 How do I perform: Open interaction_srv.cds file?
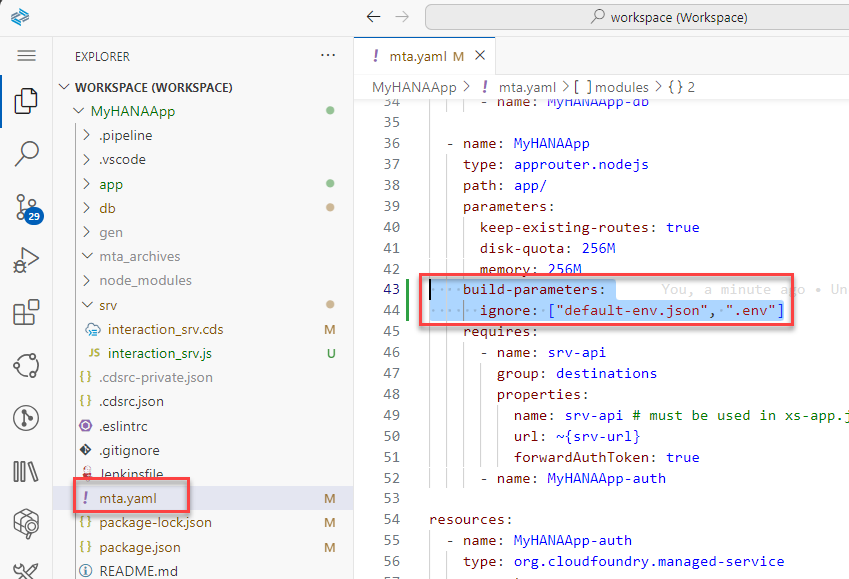point(165,329)
